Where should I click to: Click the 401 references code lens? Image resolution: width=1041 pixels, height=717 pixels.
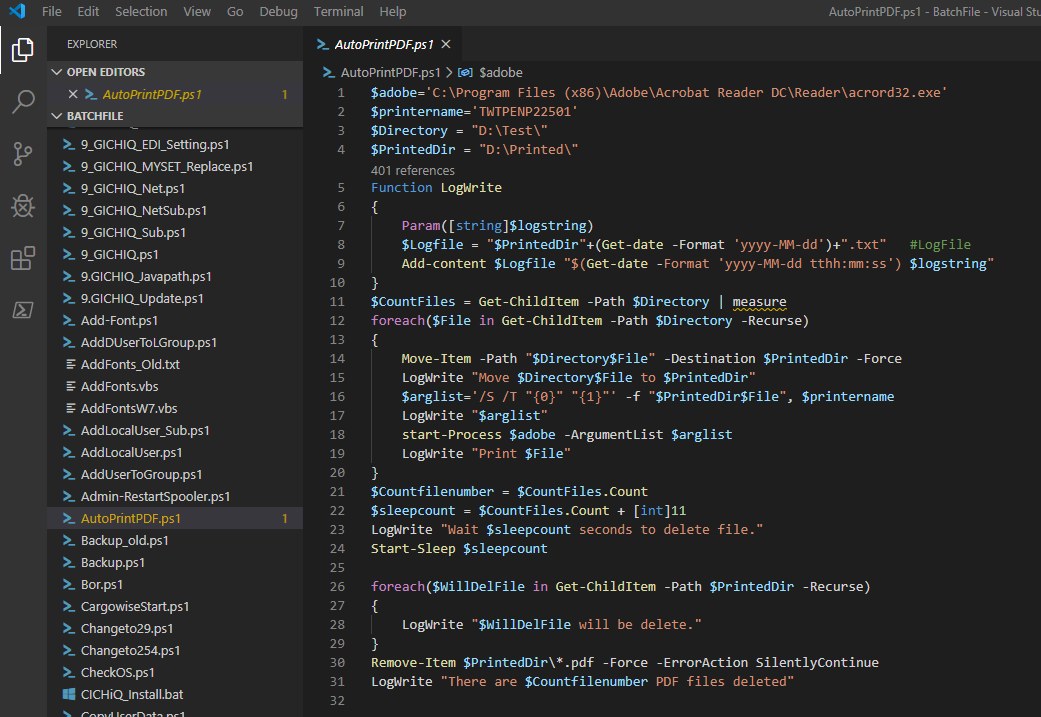click(x=412, y=171)
